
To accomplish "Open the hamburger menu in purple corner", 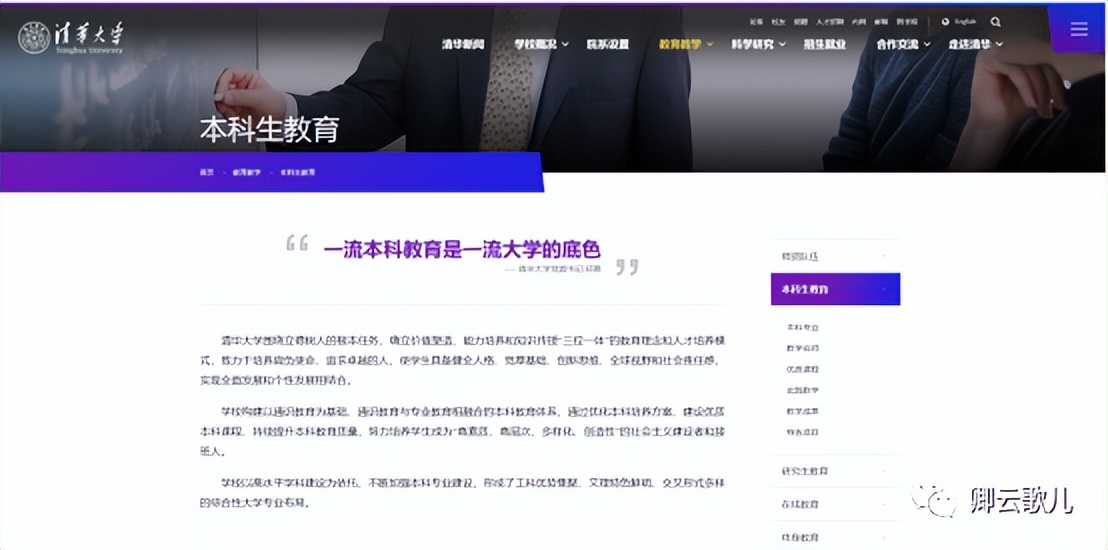I will (1079, 29).
